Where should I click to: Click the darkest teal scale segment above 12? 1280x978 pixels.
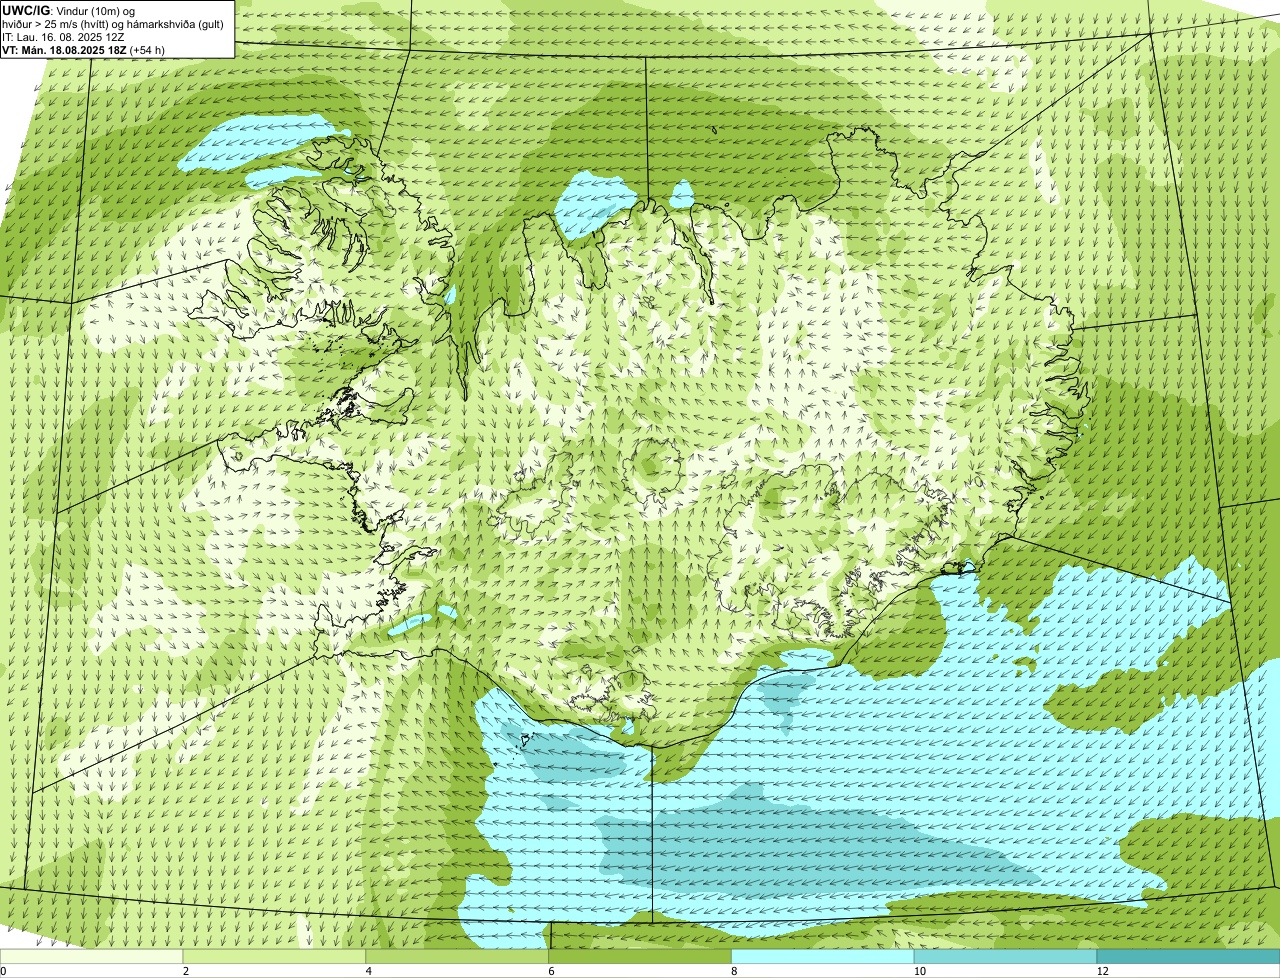(x=1189, y=957)
